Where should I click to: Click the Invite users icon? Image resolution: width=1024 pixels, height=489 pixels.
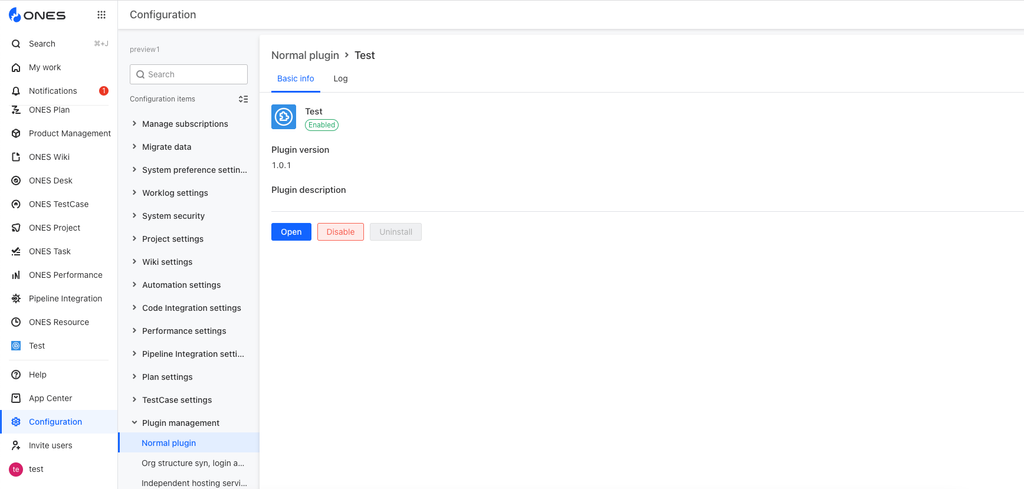coord(16,445)
